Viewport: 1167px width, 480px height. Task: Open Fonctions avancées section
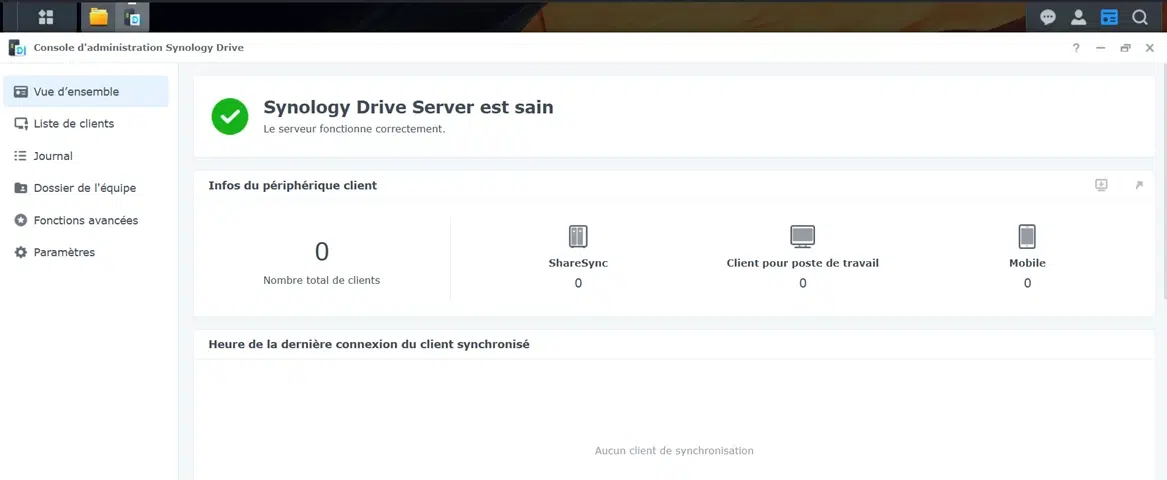(86, 220)
